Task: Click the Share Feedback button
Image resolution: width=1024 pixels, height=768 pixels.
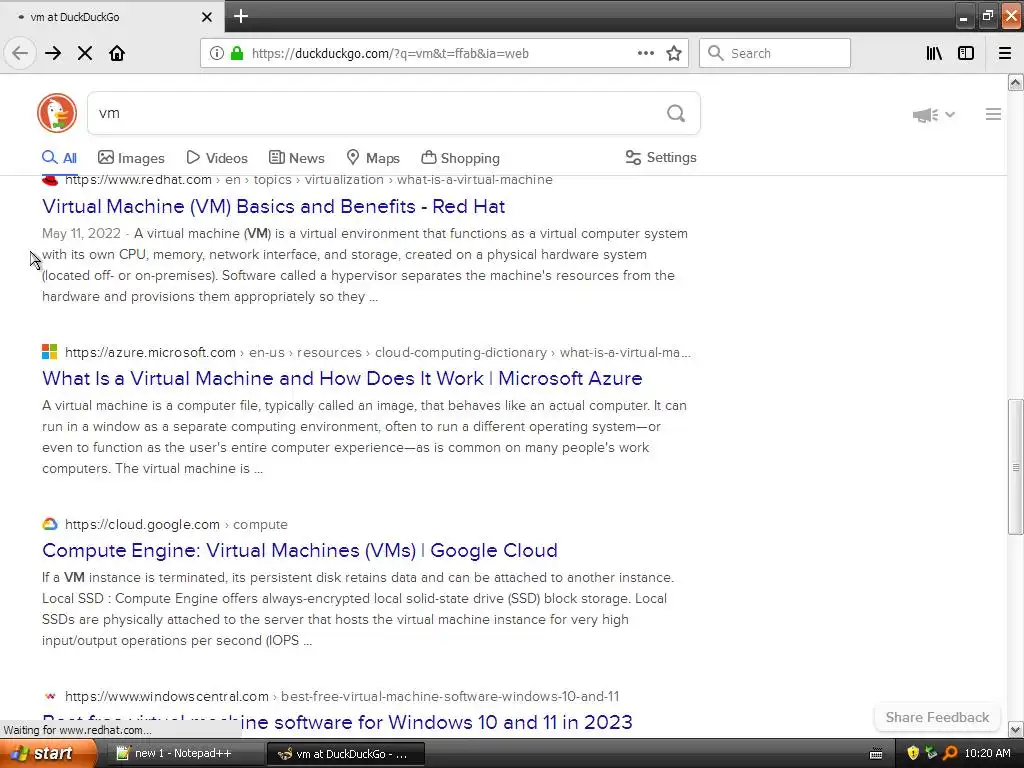Action: (937, 718)
